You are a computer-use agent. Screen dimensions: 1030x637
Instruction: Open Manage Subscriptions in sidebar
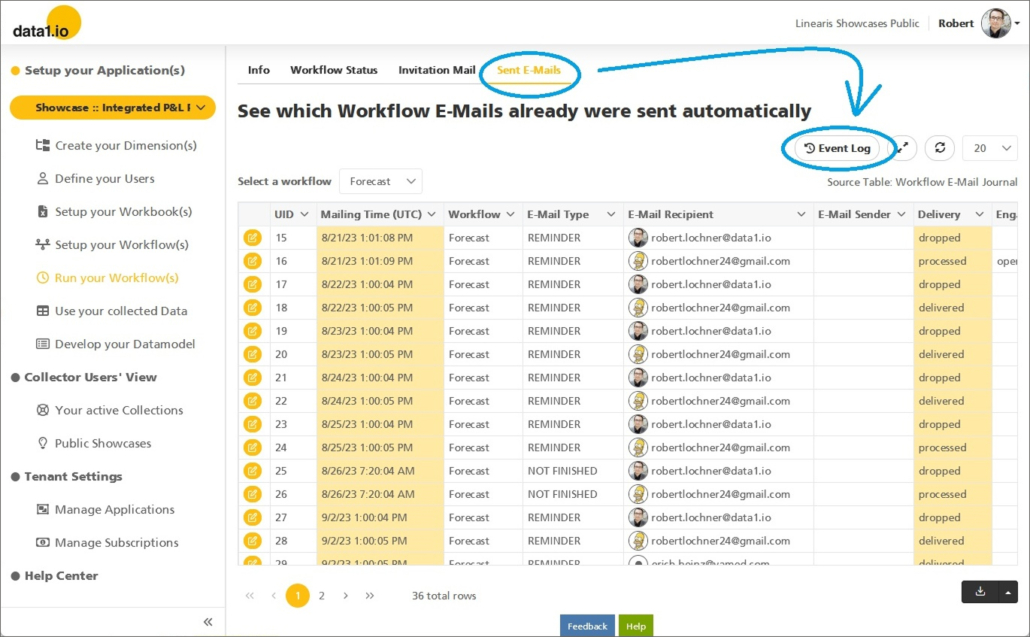(116, 542)
